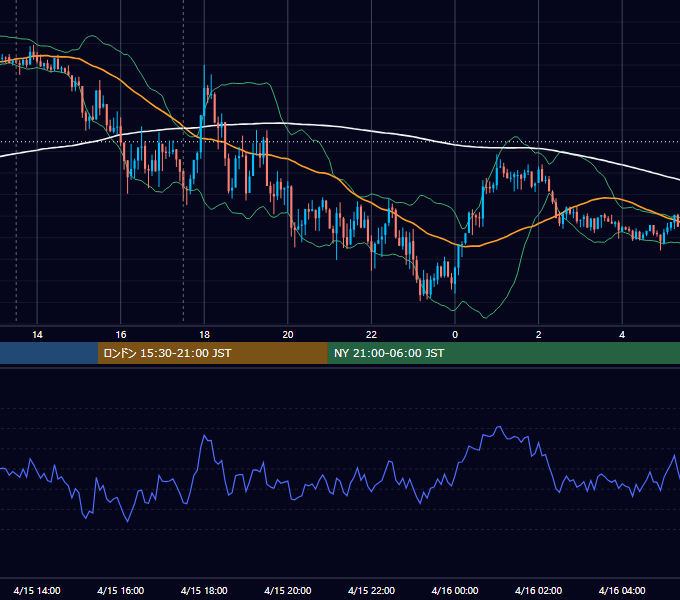
Task: Click the ロンドン 15:30-21:00 JST session bar
Action: pos(212,353)
